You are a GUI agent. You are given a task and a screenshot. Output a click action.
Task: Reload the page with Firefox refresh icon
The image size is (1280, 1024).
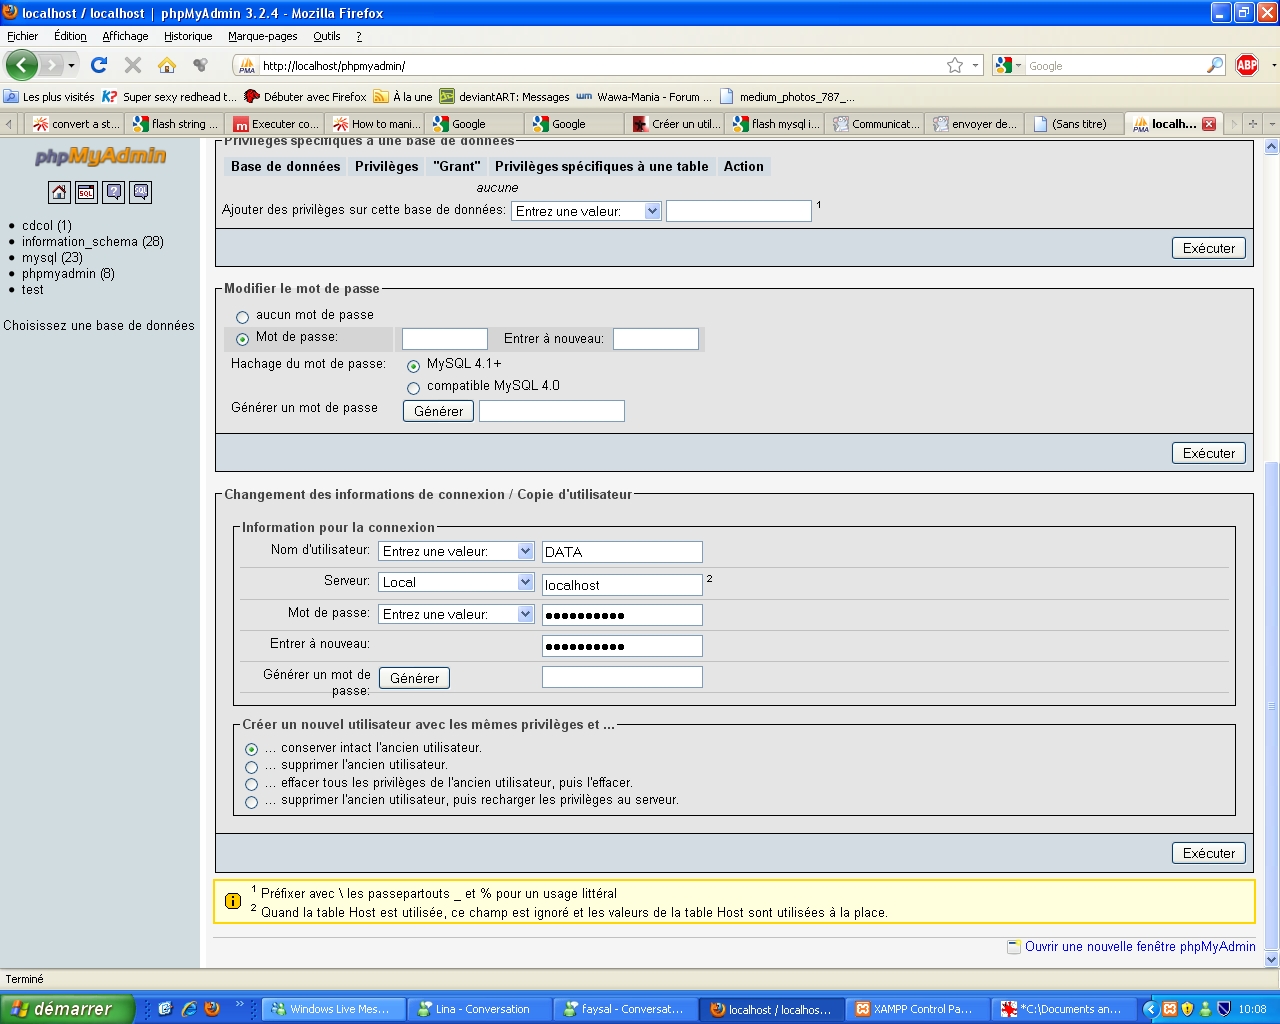click(99, 65)
